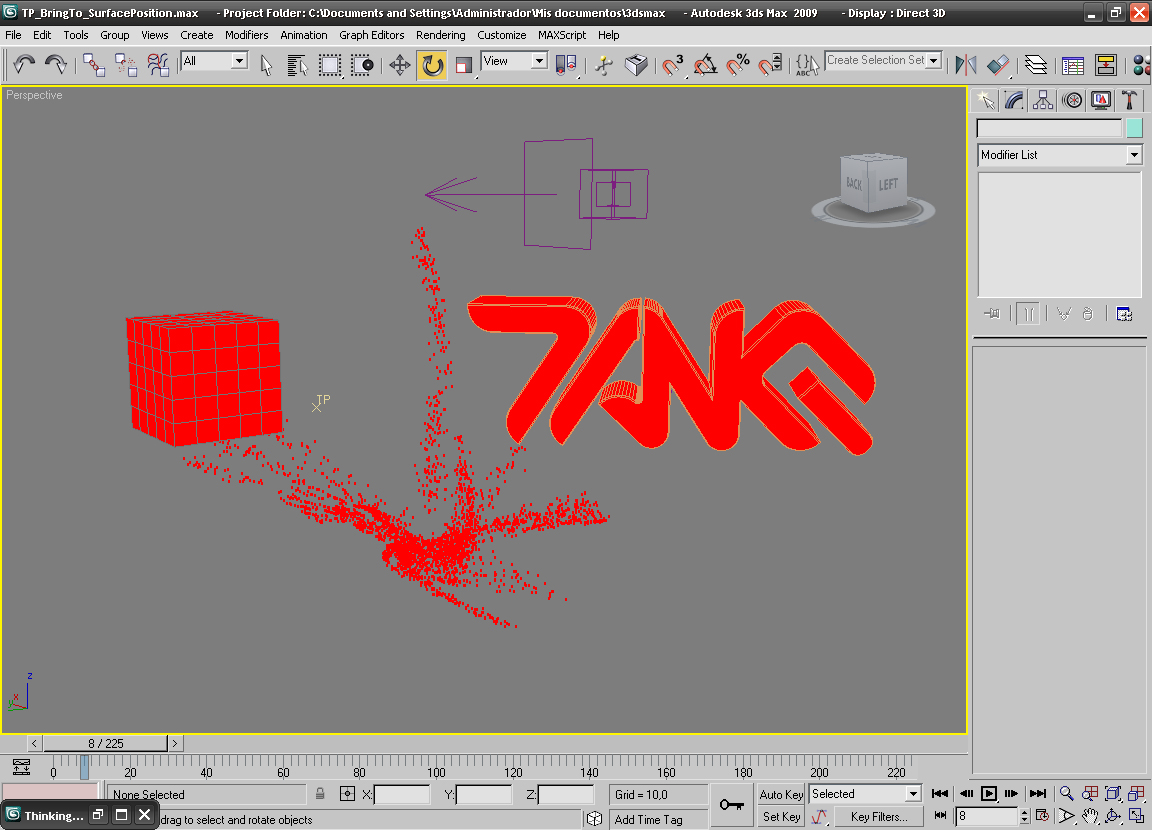Select the Select and Link tool
Screen dimensions: 1152x830
[x=93, y=65]
